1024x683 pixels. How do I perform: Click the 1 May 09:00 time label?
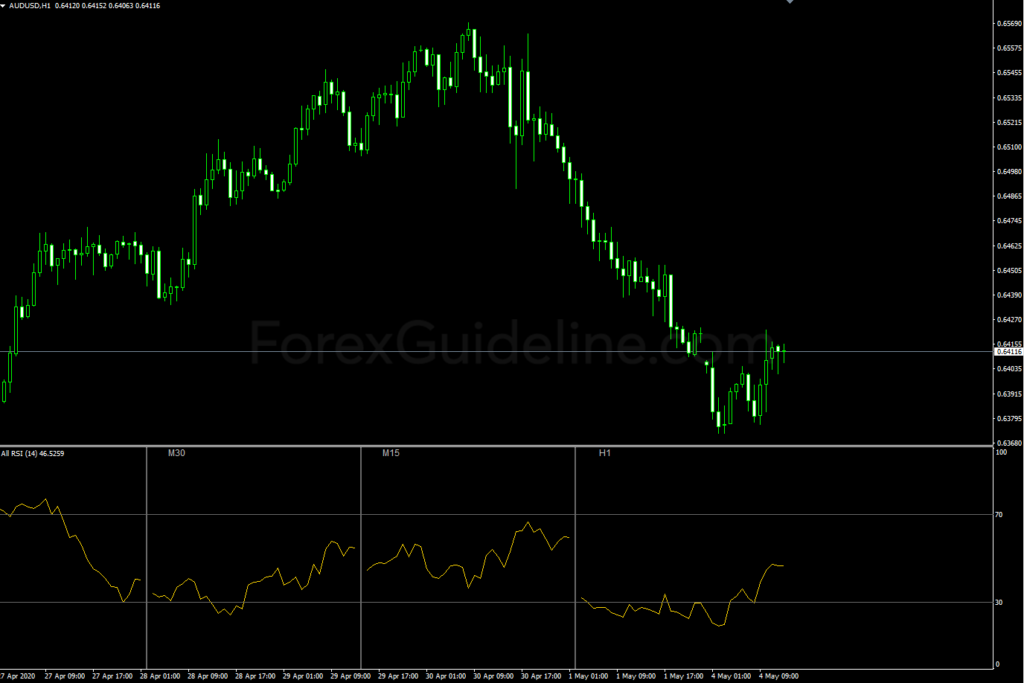coord(636,676)
